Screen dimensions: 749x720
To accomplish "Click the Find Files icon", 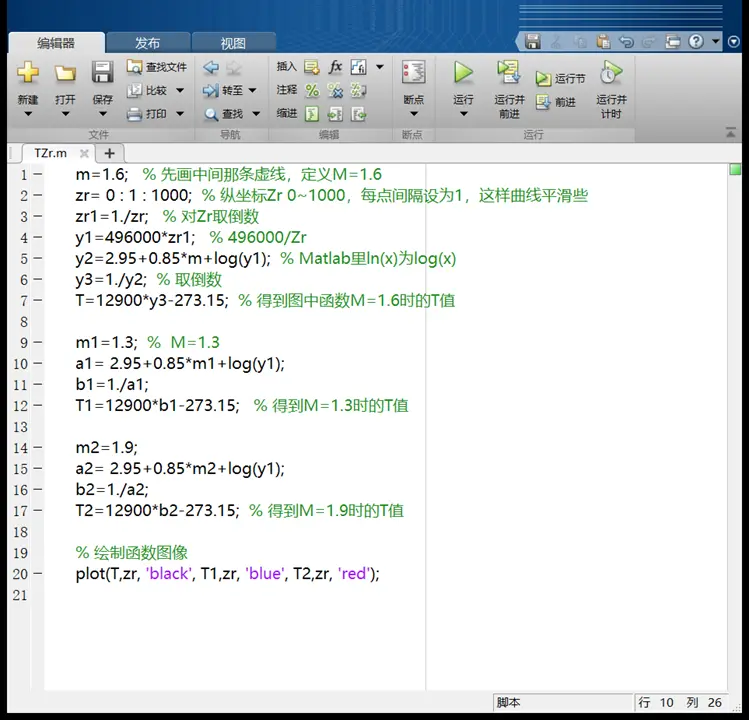I will tap(134, 67).
